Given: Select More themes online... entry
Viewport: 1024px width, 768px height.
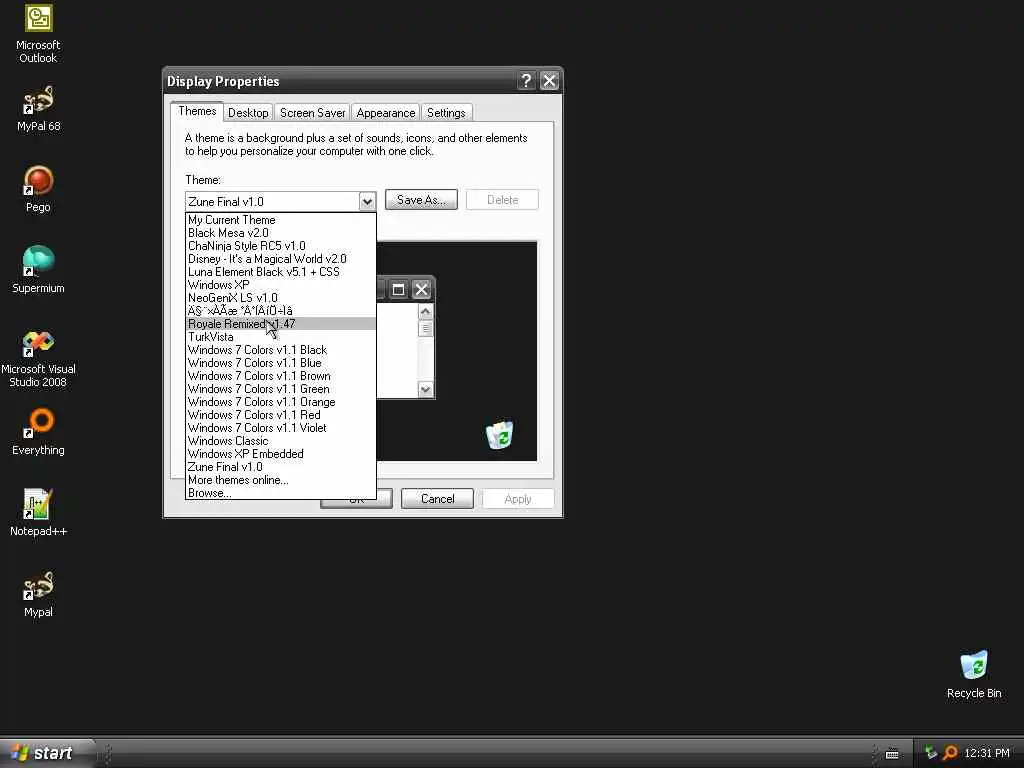Looking at the screenshot, I should [x=281, y=480].
